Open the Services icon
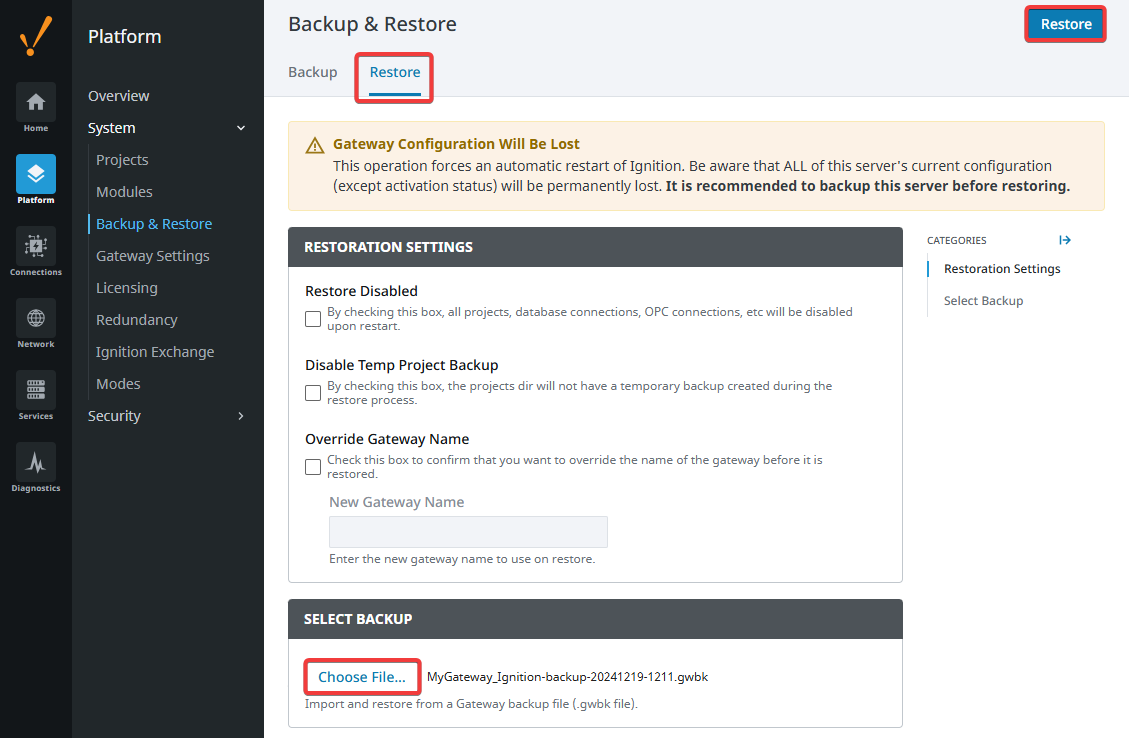The image size is (1129, 738). [x=35, y=390]
